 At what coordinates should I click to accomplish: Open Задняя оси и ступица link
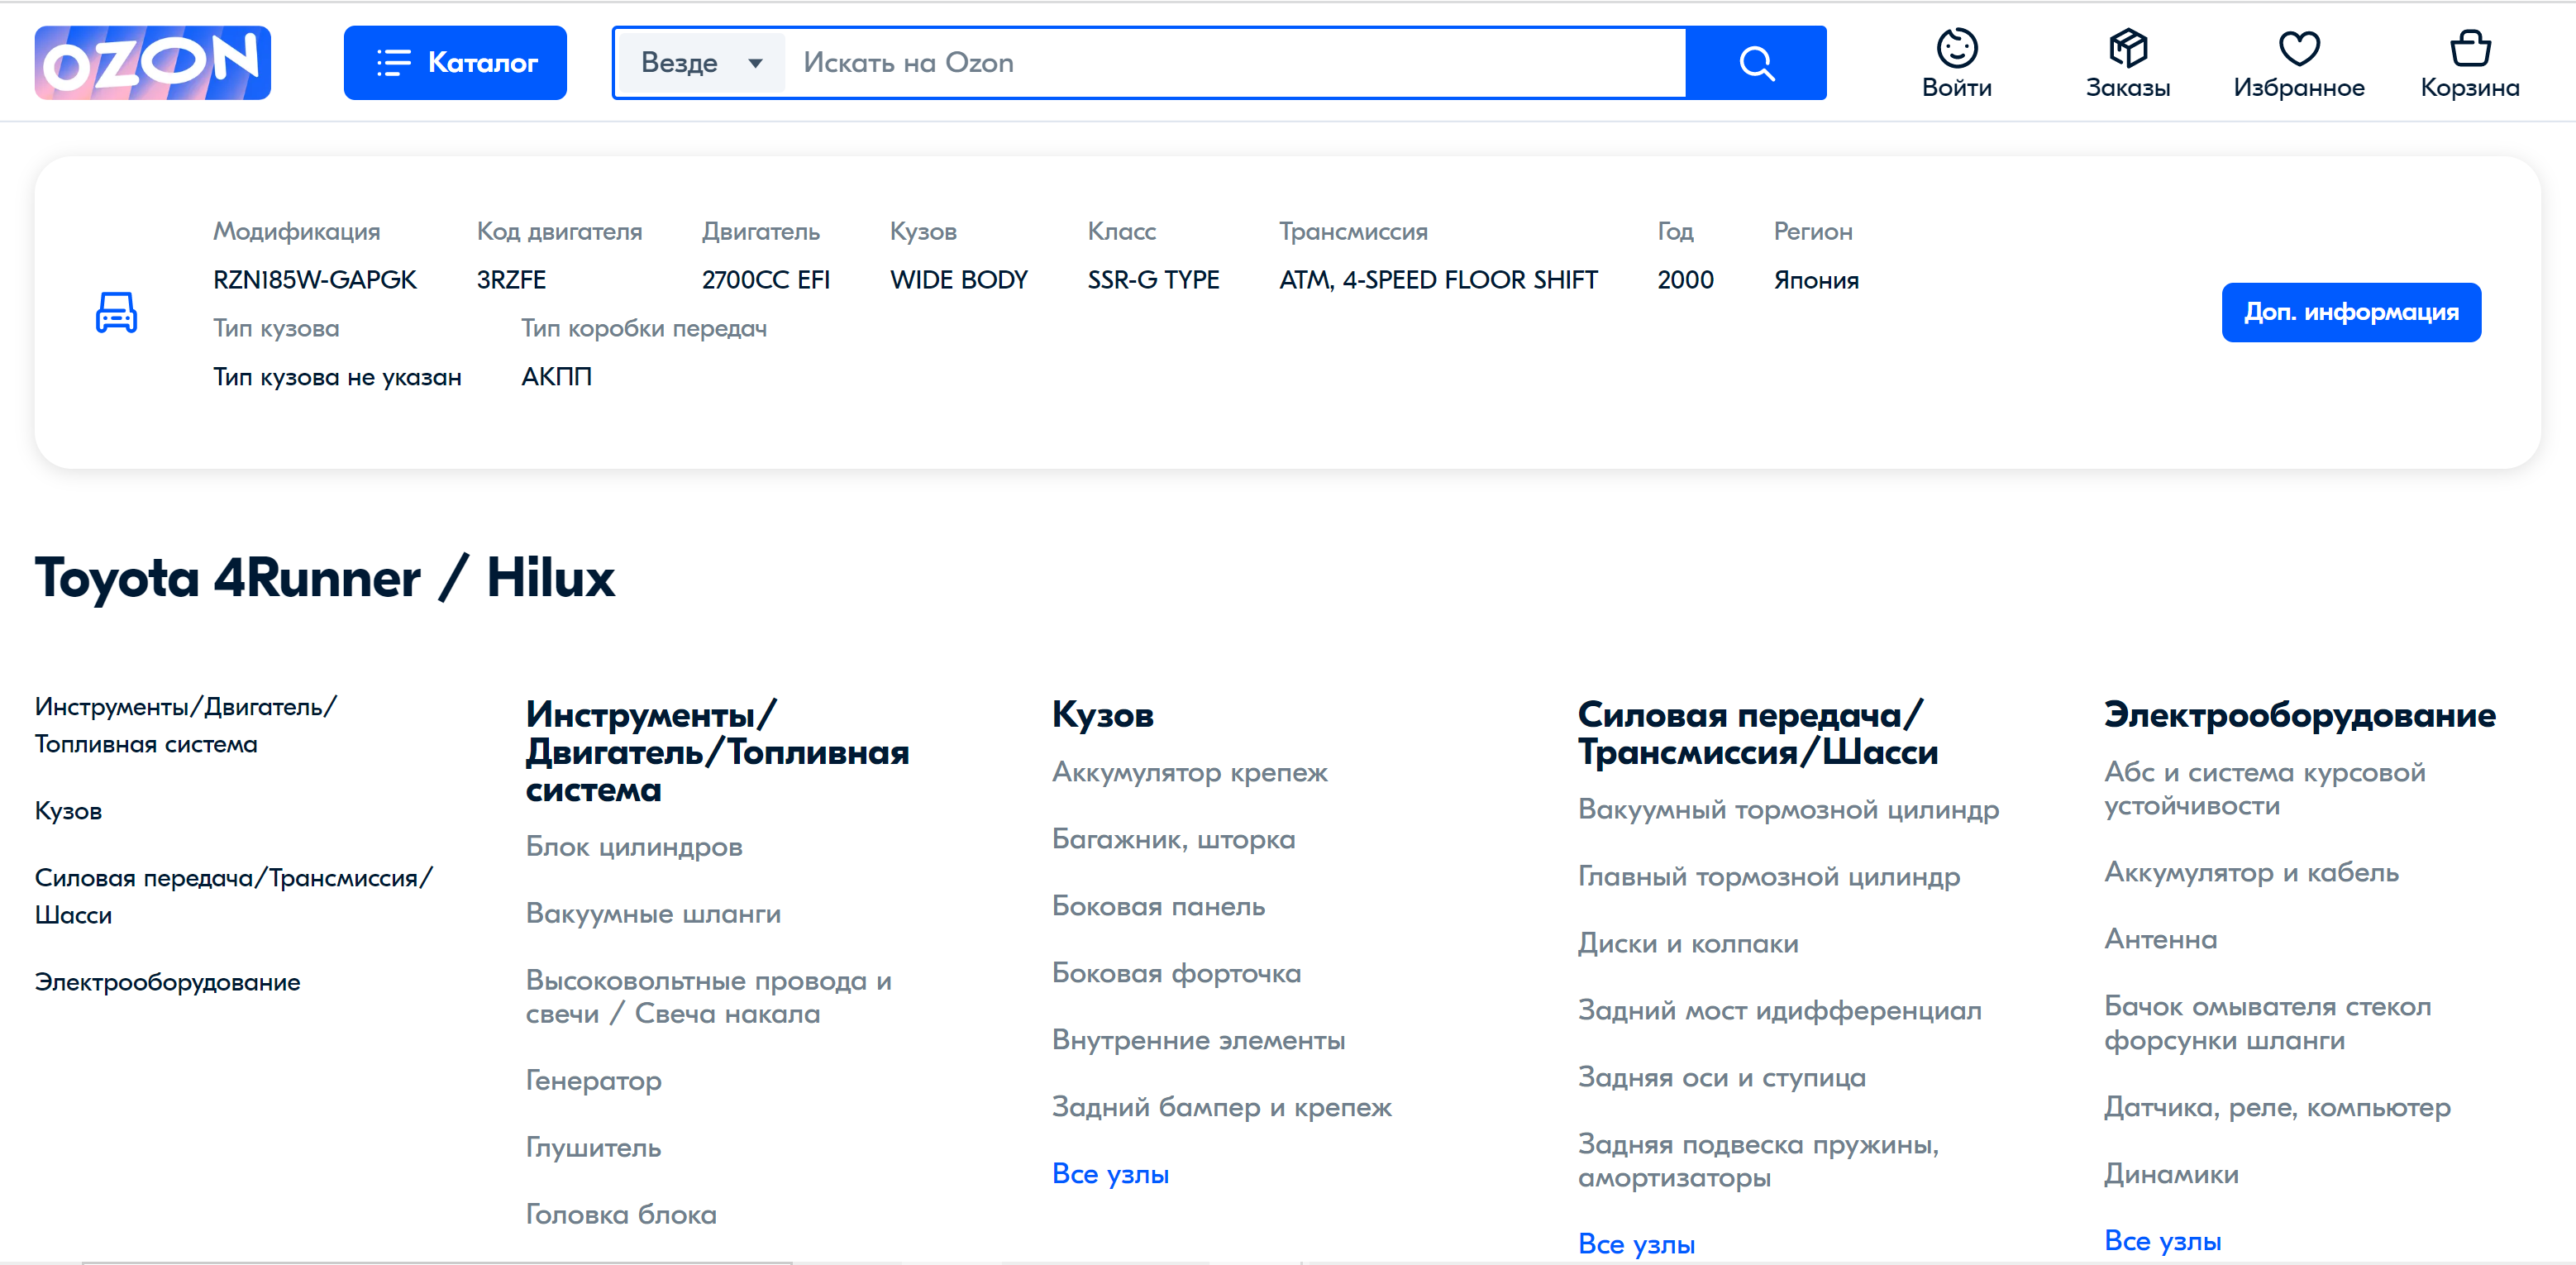[1721, 1078]
